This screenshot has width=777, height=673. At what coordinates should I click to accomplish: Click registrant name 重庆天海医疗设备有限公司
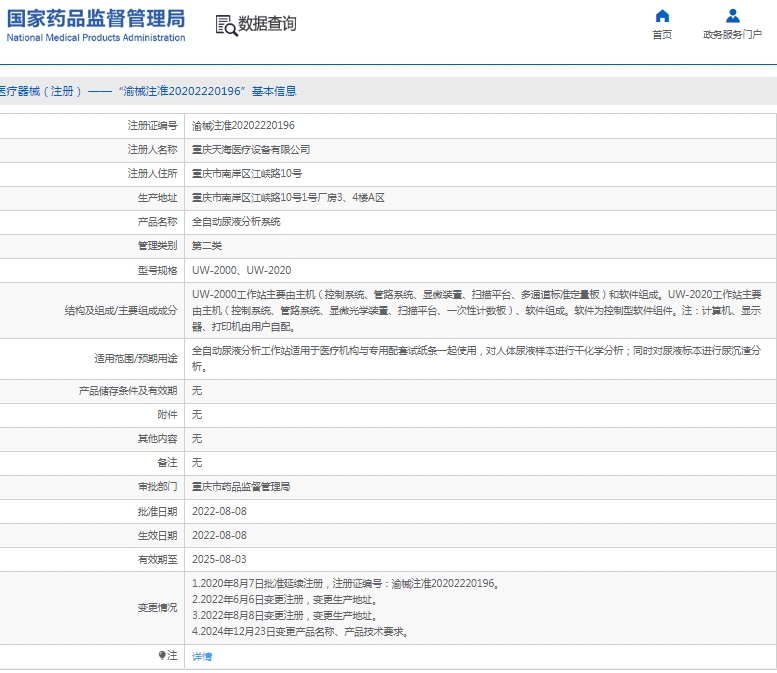tap(251, 150)
